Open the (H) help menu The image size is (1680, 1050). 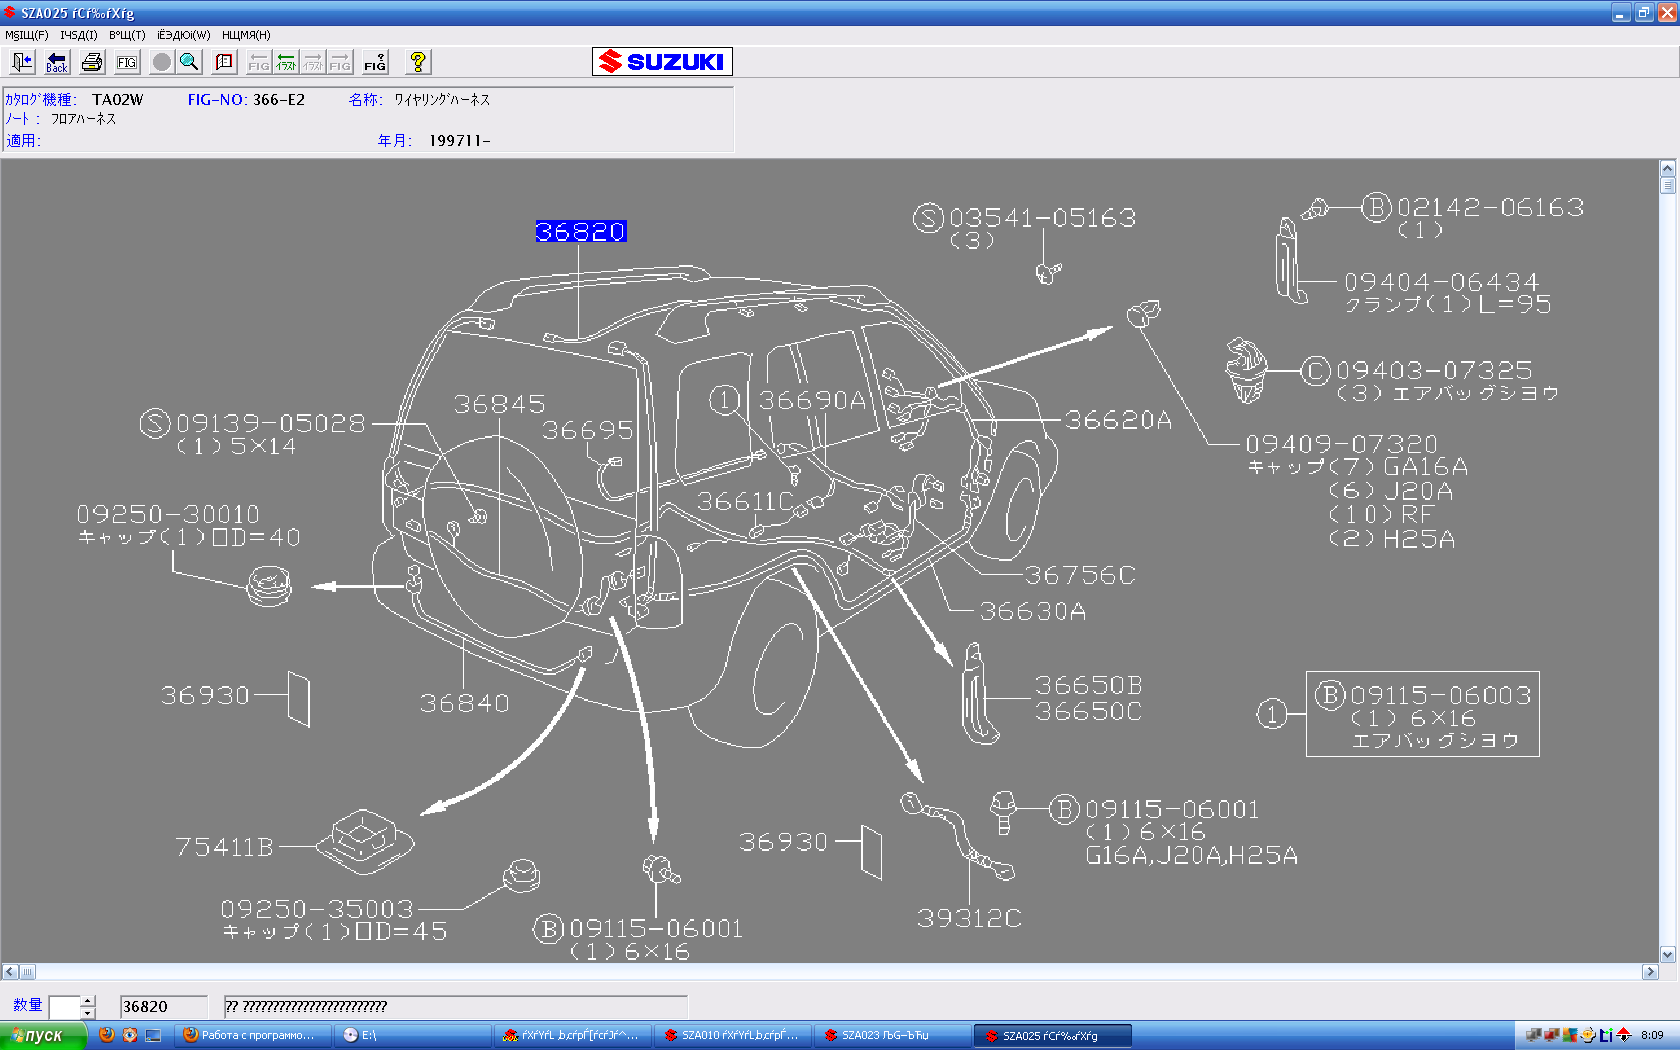click(x=246, y=35)
